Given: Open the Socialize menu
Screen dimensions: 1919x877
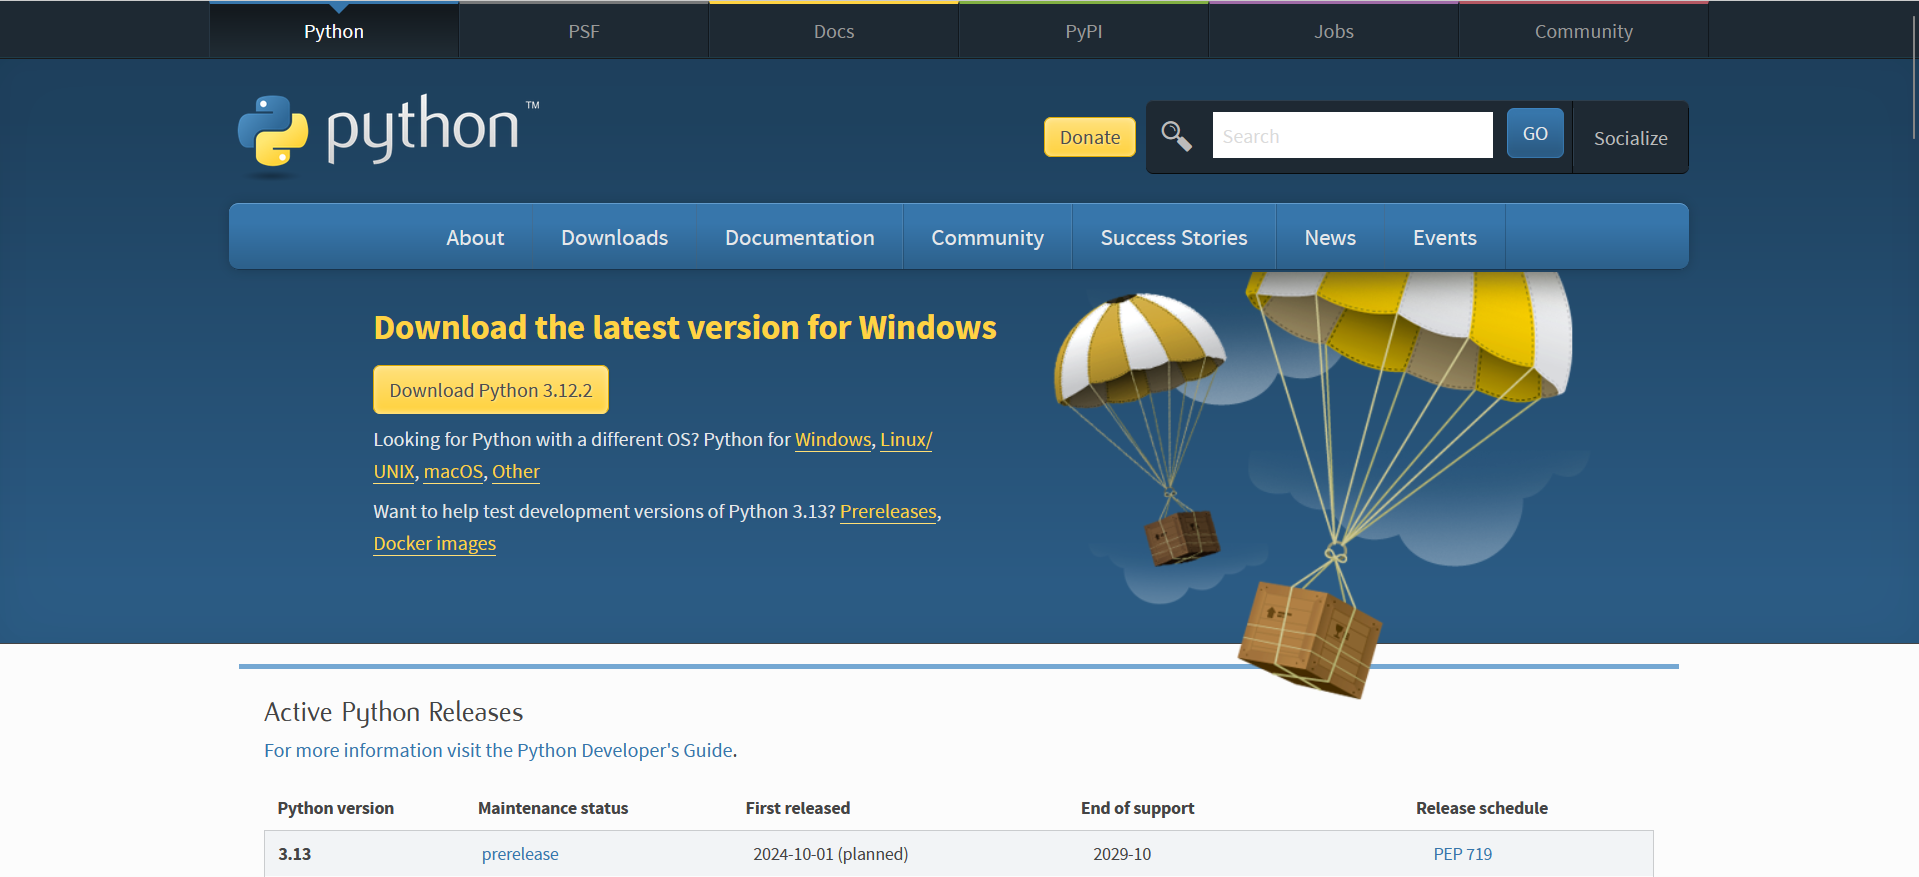Looking at the screenshot, I should pyautogui.click(x=1630, y=138).
